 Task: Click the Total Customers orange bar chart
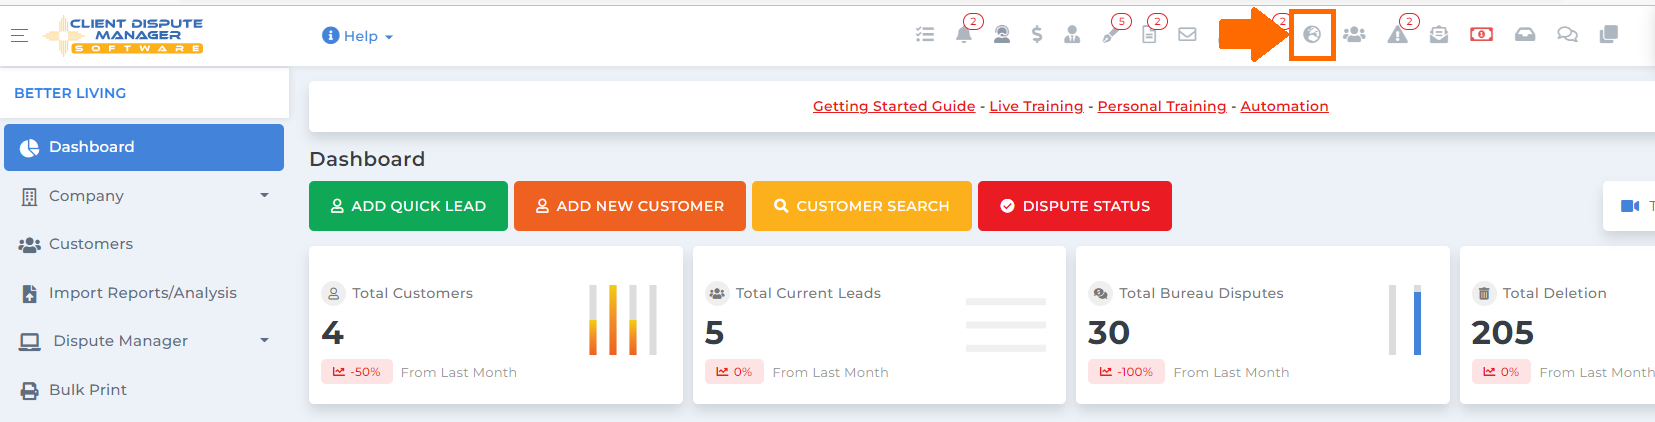(x=622, y=320)
